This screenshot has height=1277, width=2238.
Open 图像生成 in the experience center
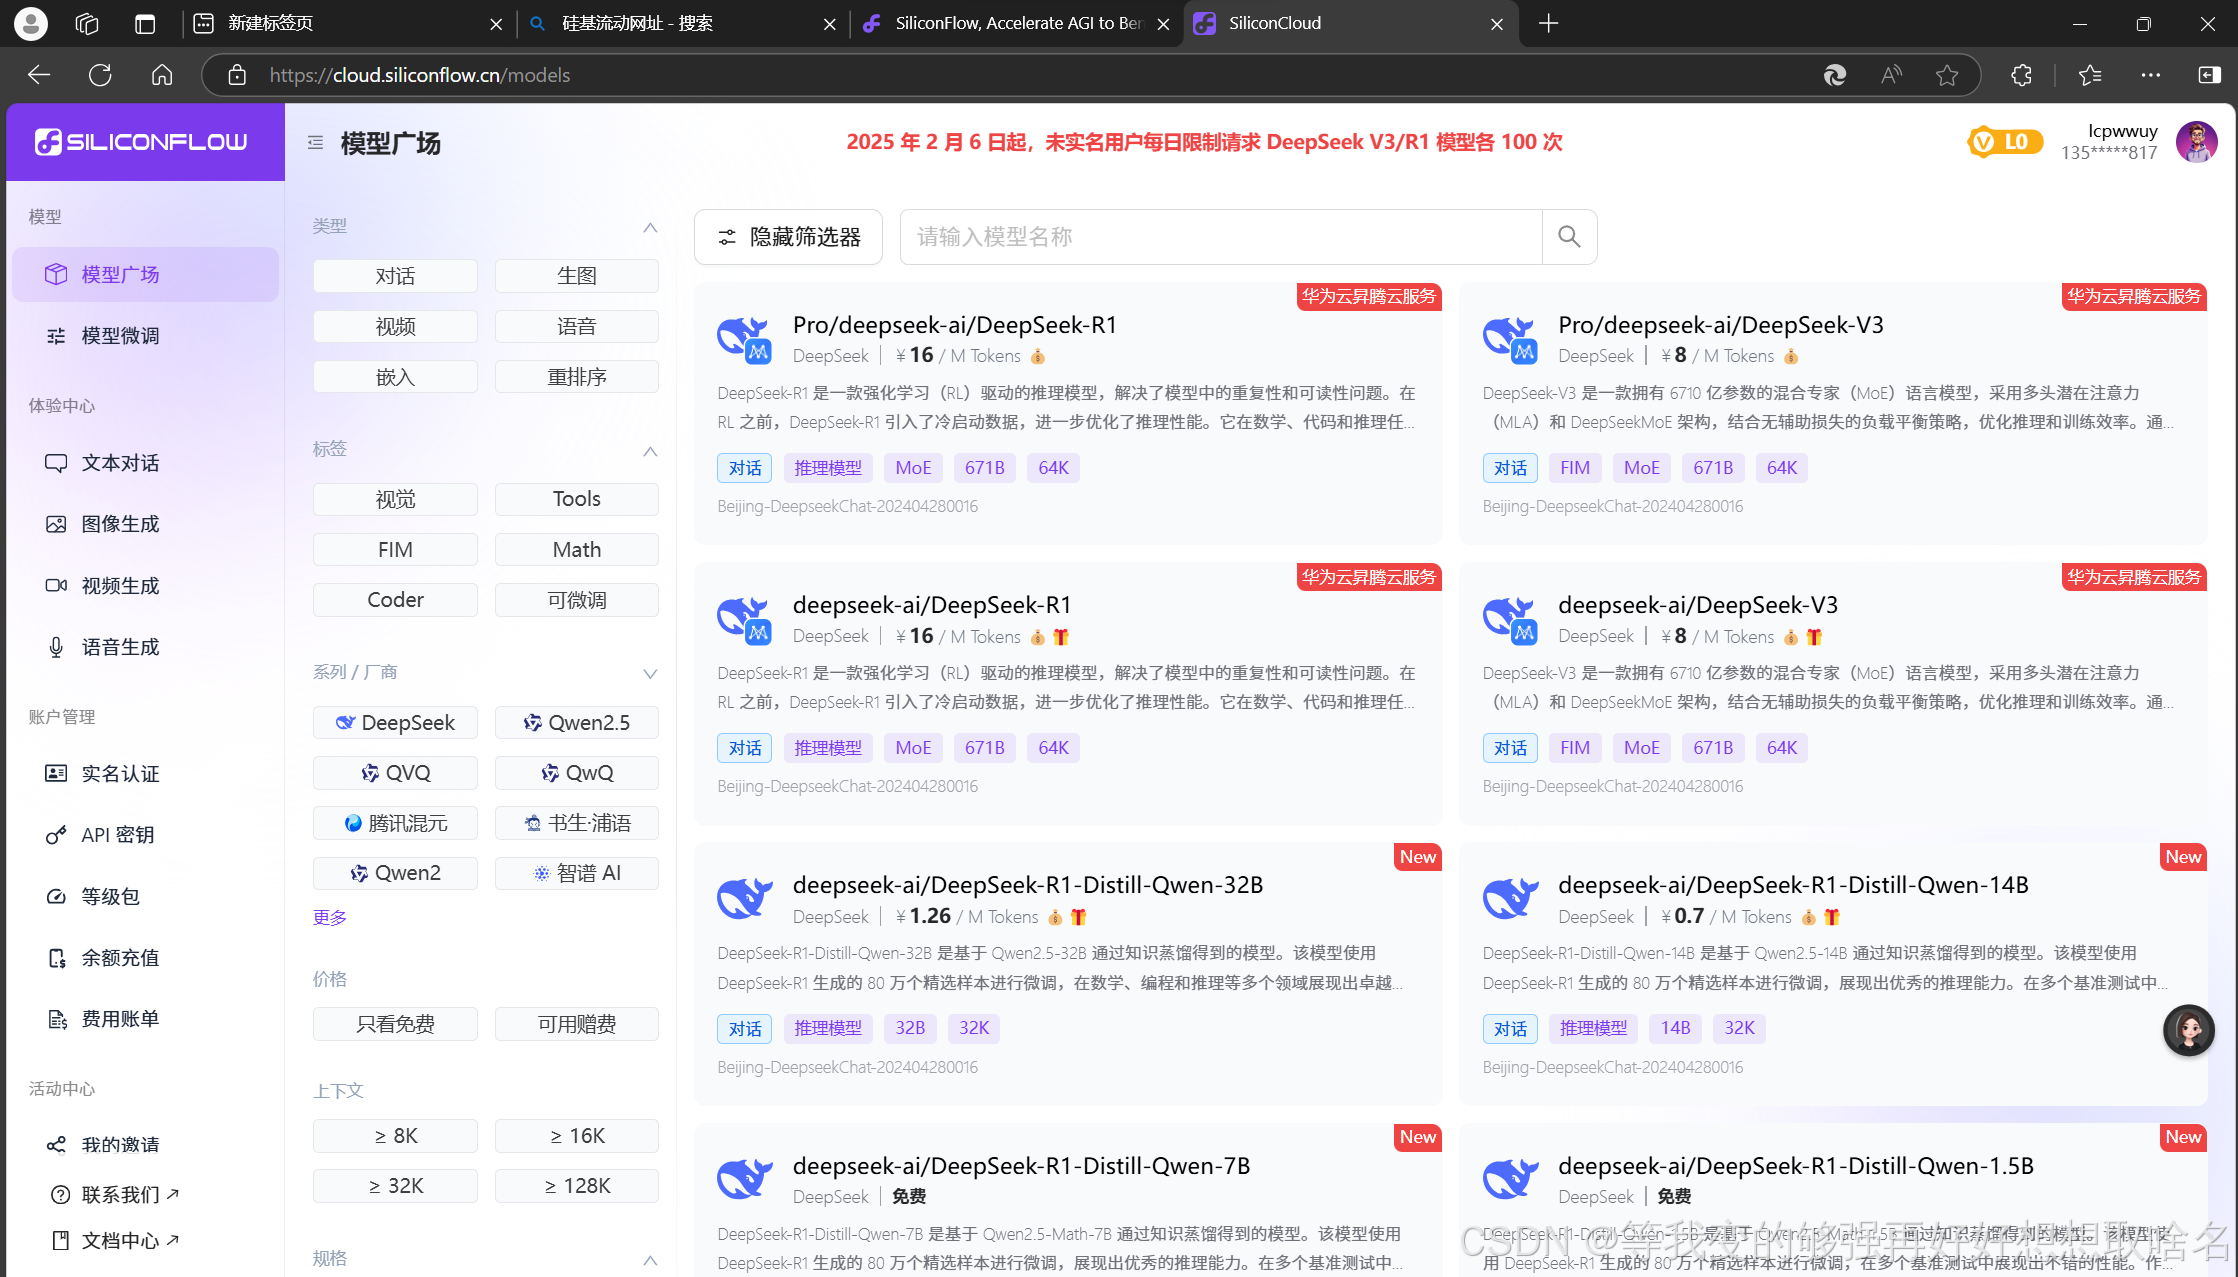pos(120,523)
